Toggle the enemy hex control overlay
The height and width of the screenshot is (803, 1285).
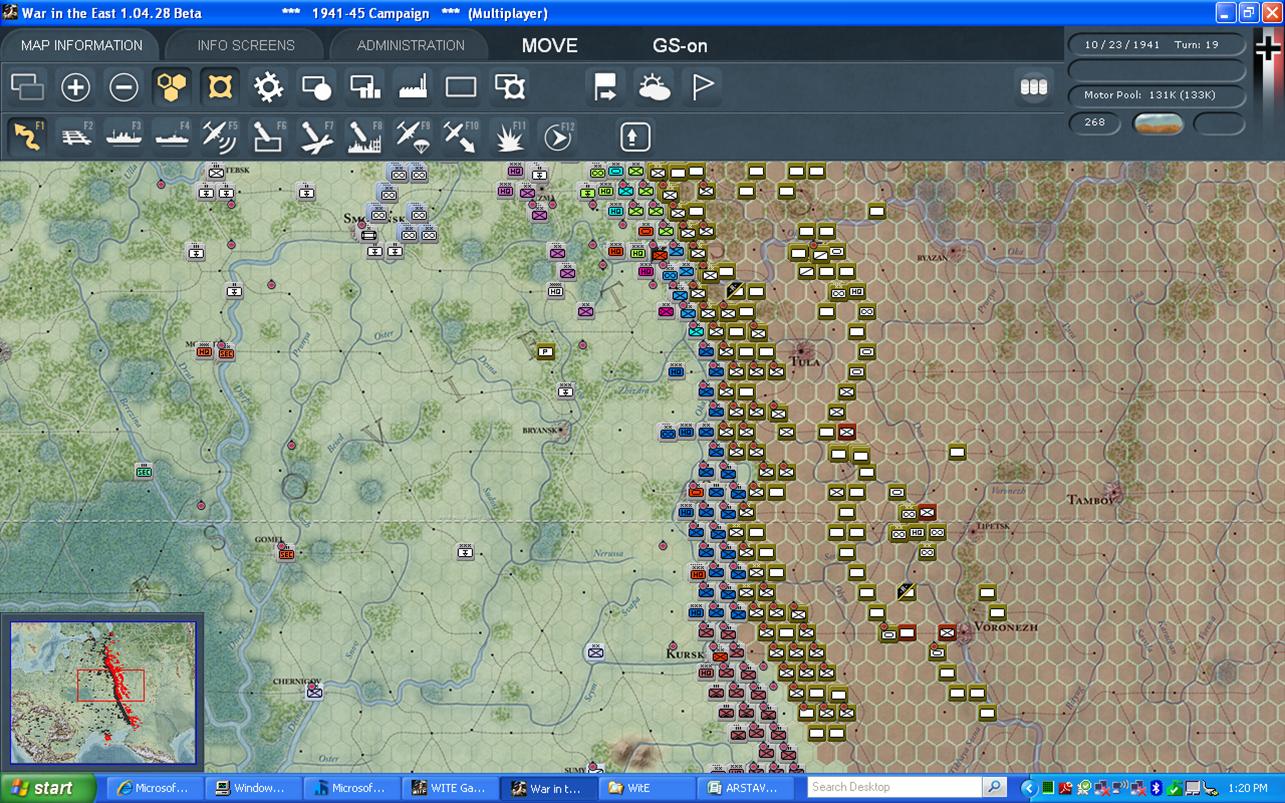tap(220, 88)
